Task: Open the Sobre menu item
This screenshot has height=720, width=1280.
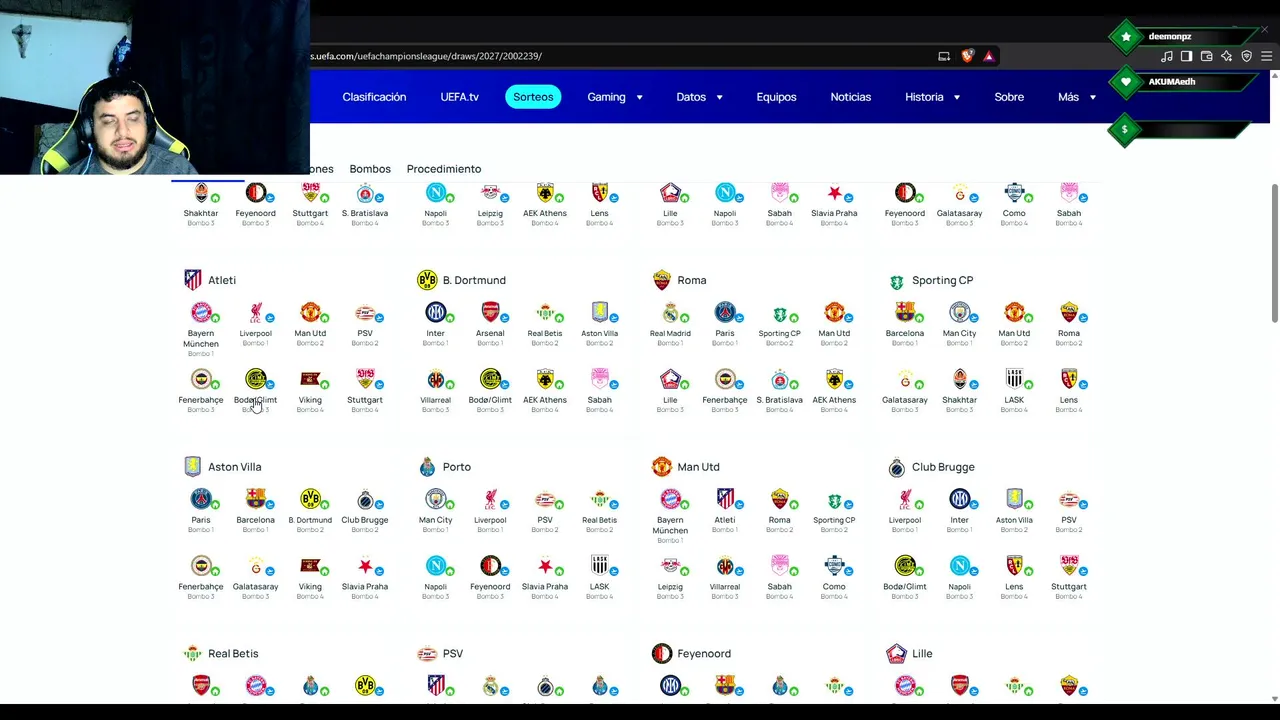Action: [1009, 97]
